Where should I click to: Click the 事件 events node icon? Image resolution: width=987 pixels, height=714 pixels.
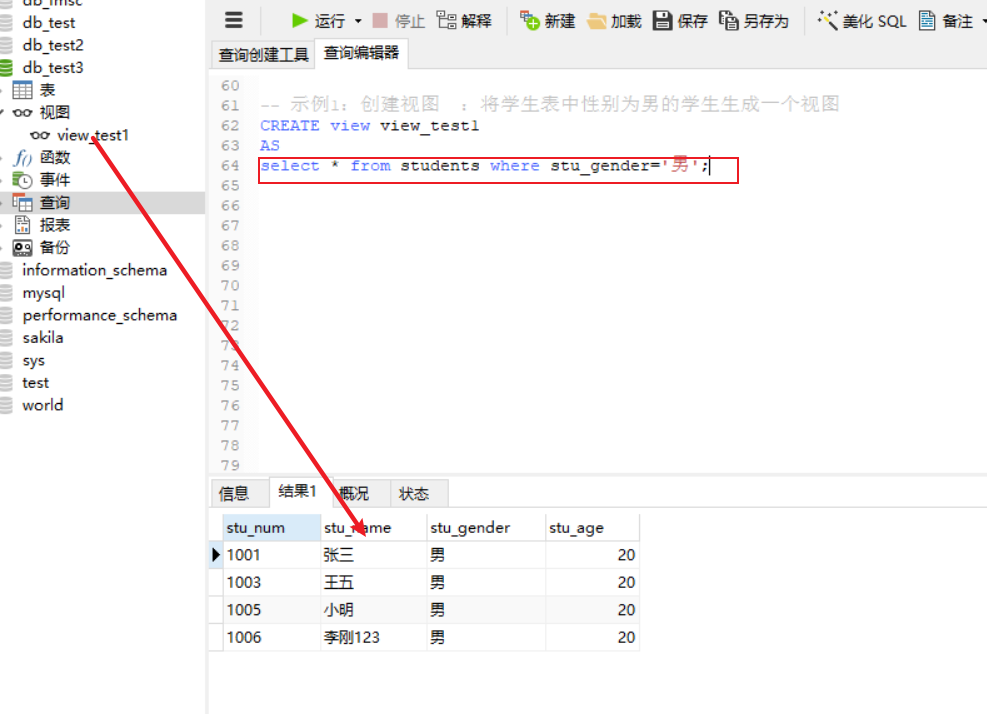click(22, 180)
